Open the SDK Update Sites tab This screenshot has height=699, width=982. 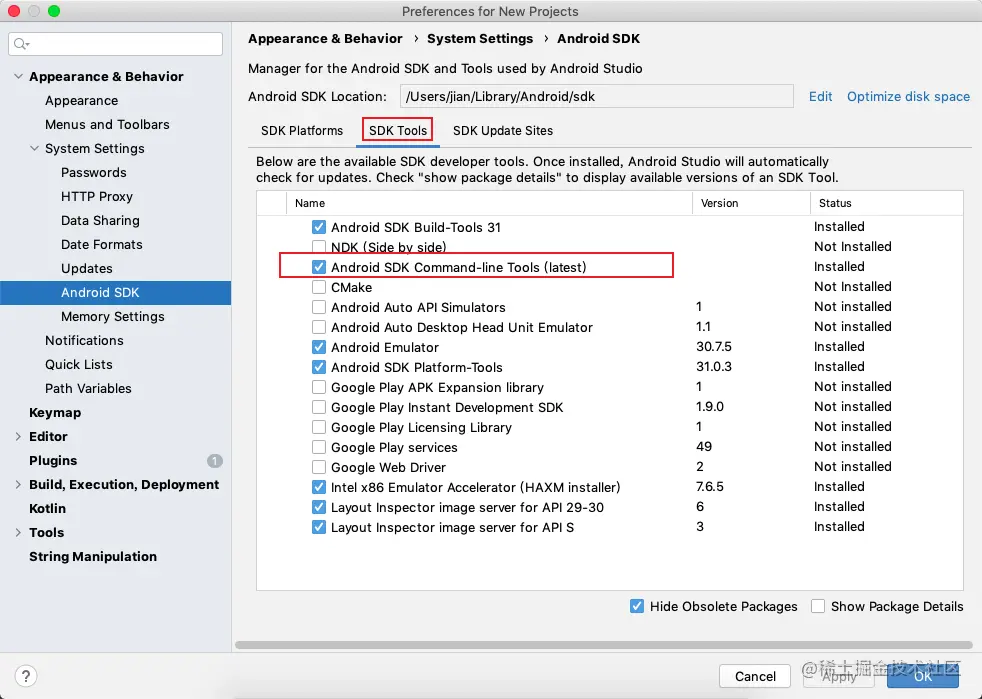pyautogui.click(x=503, y=131)
